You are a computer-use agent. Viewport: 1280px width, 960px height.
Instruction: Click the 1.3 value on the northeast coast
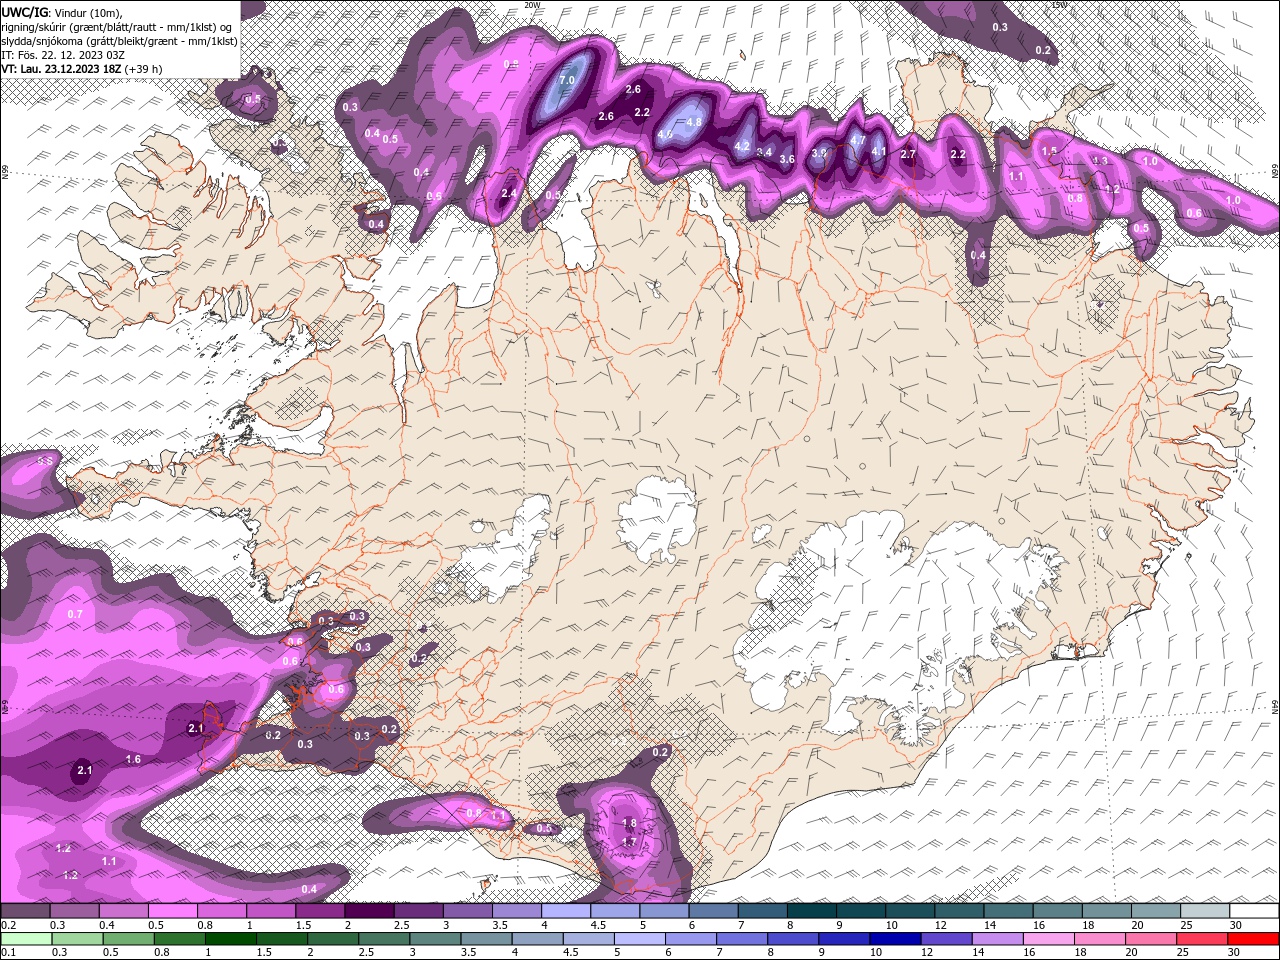[1101, 160]
